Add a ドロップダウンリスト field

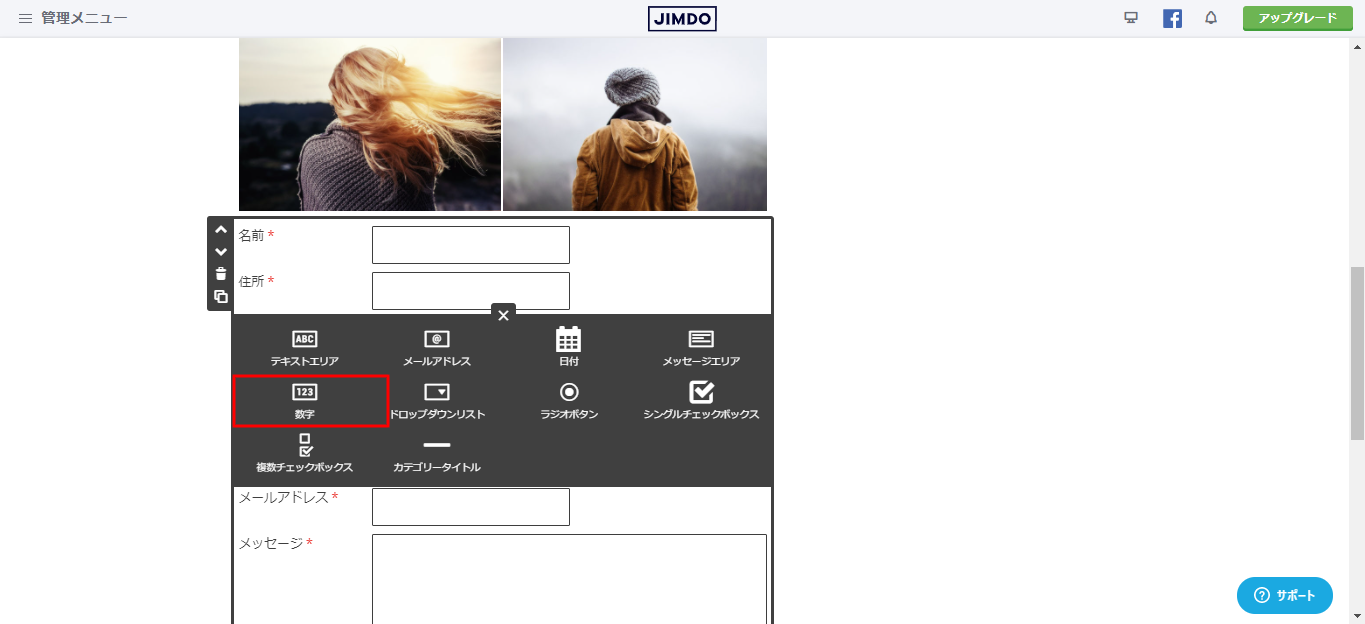point(437,401)
